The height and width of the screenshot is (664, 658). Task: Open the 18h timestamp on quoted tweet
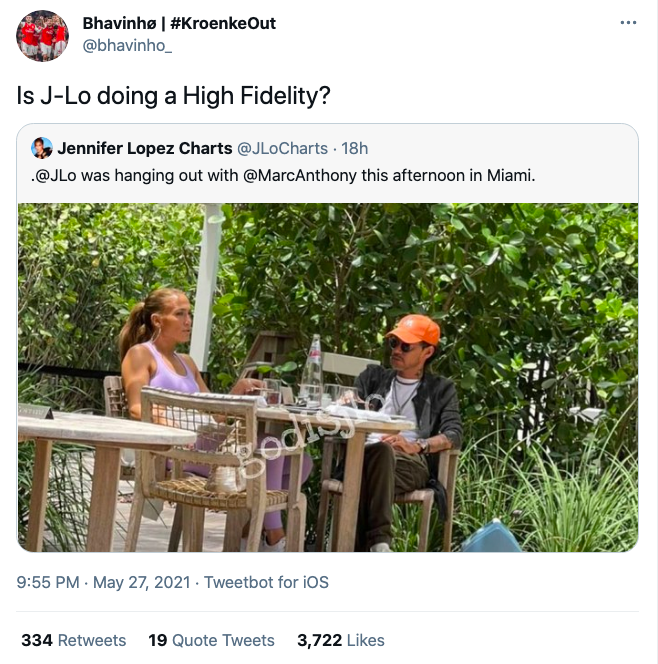pyautogui.click(x=354, y=149)
